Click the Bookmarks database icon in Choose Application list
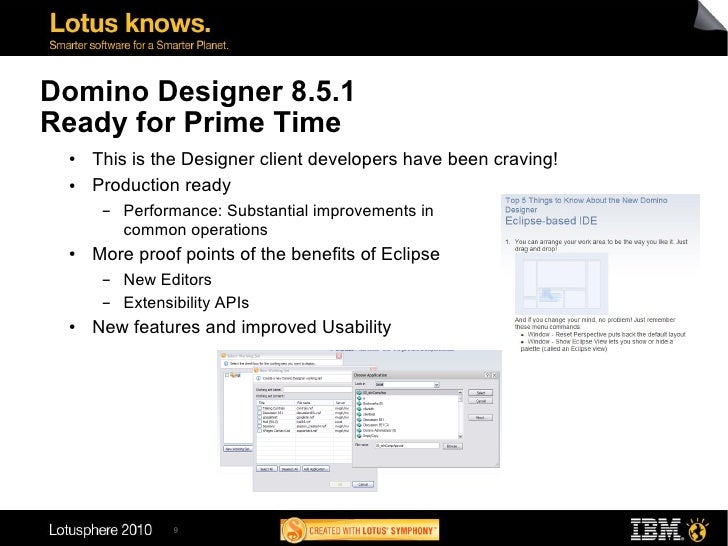Screen dimensions: 728x546 point(359,403)
